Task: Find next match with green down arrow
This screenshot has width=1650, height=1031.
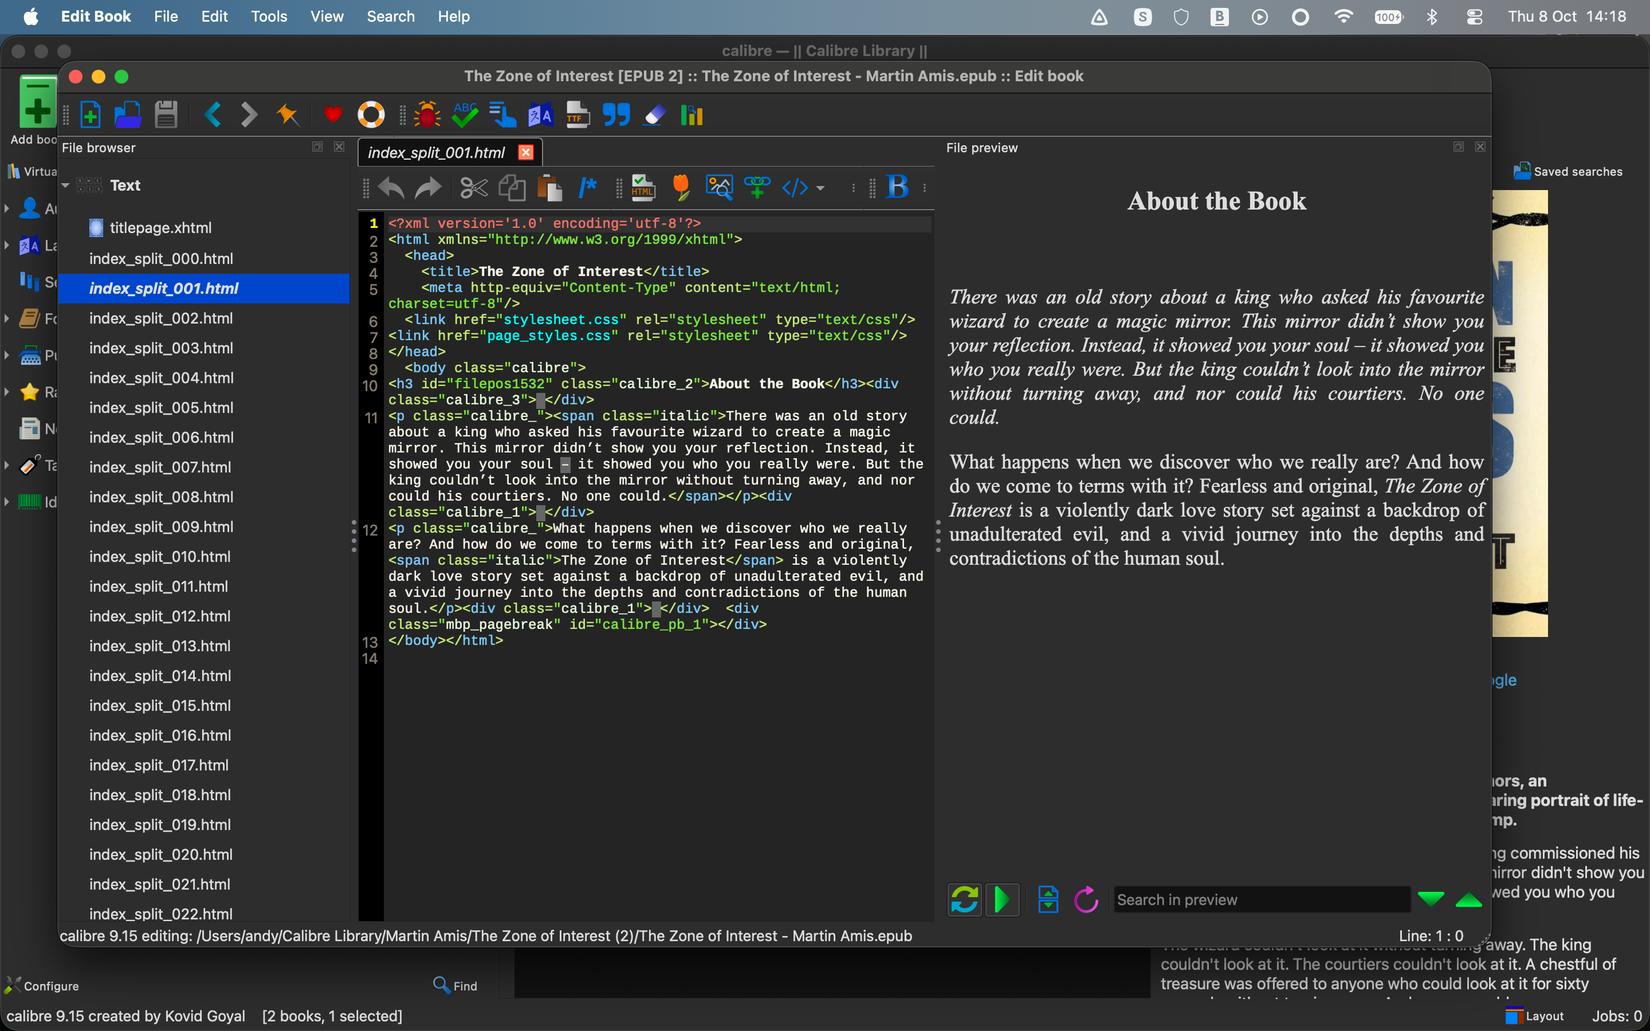Action: tap(1431, 900)
